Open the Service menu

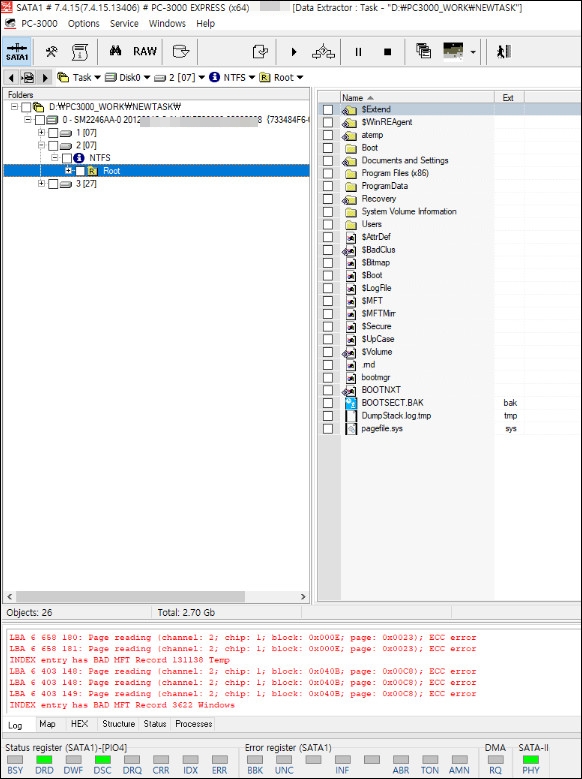point(124,23)
